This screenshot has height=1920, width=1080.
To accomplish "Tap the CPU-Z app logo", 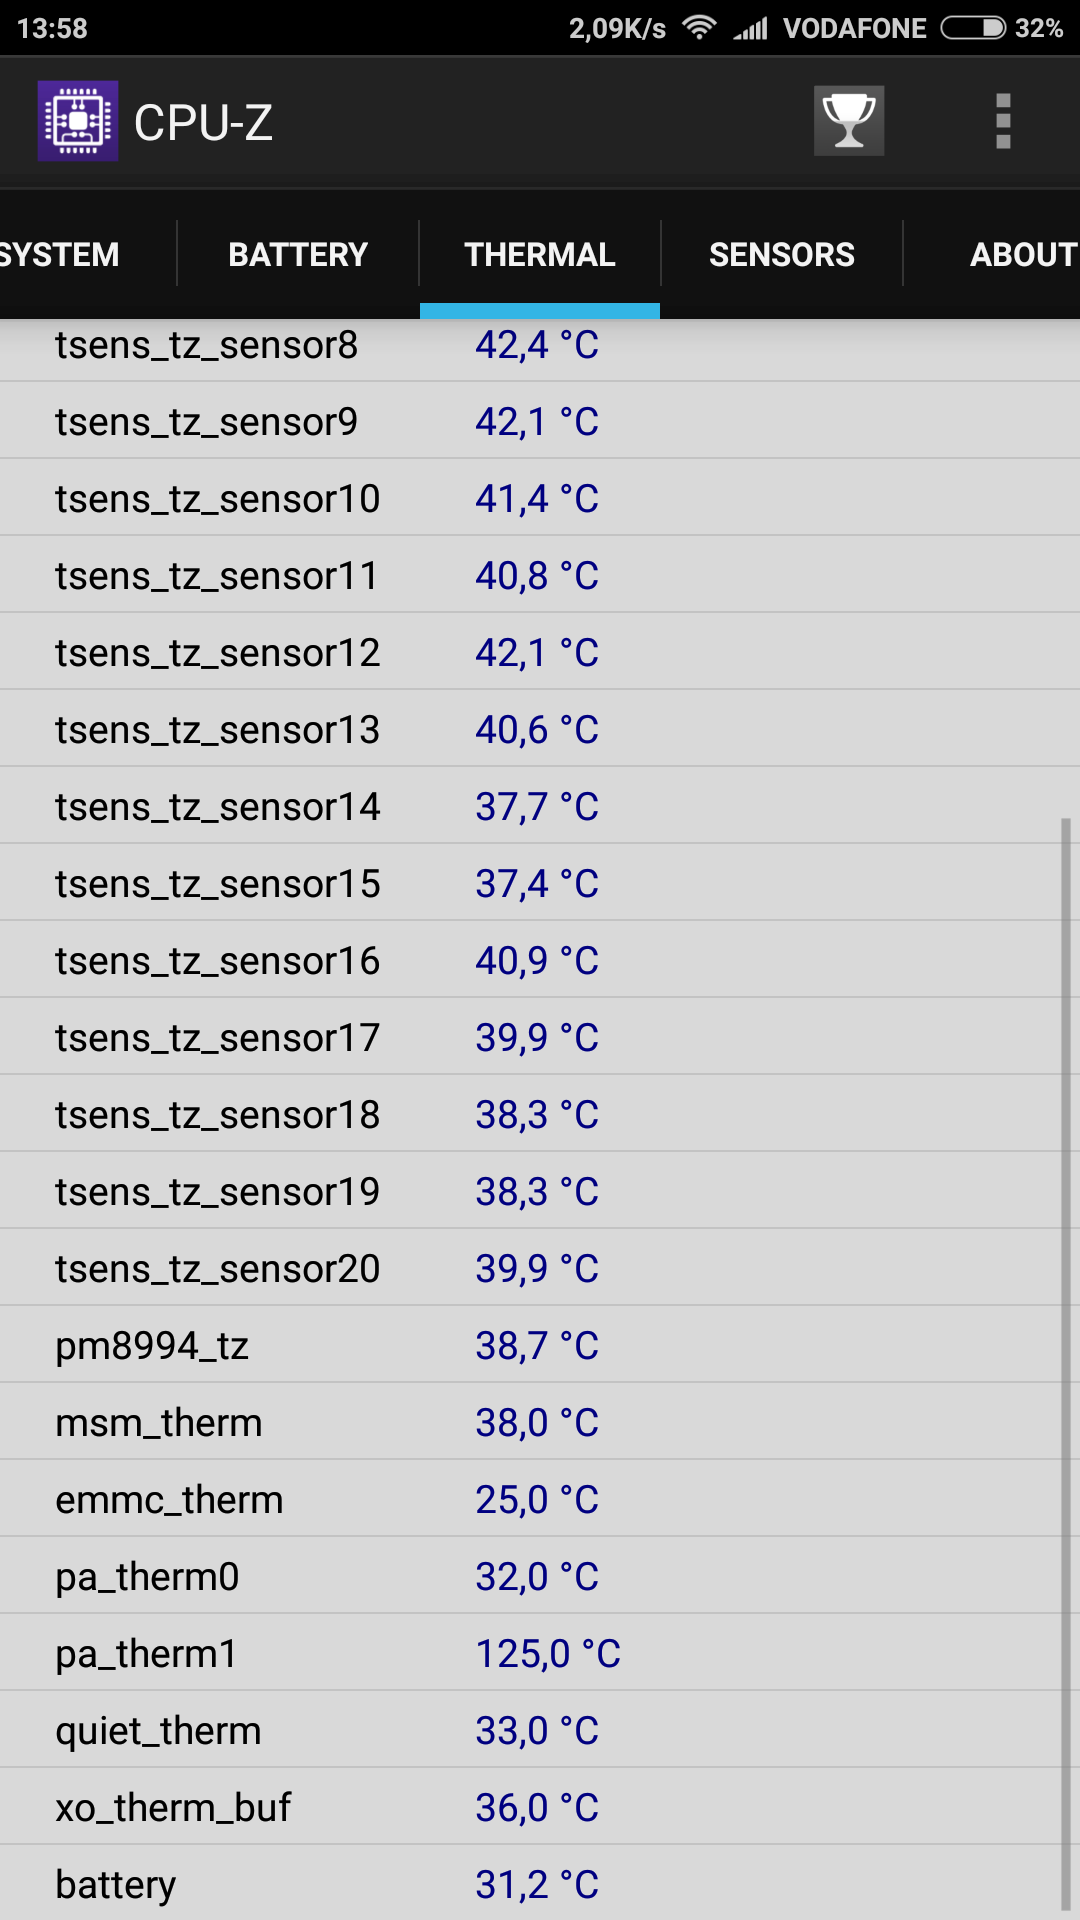I will click(77, 121).
